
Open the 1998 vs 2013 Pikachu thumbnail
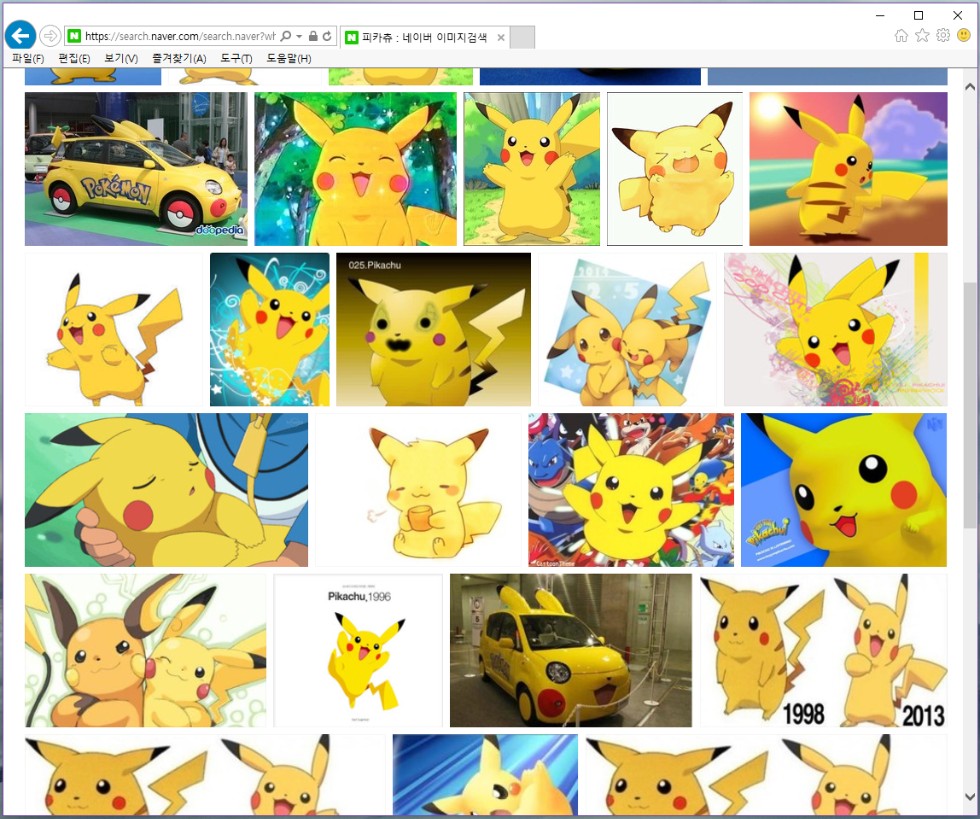coord(823,650)
